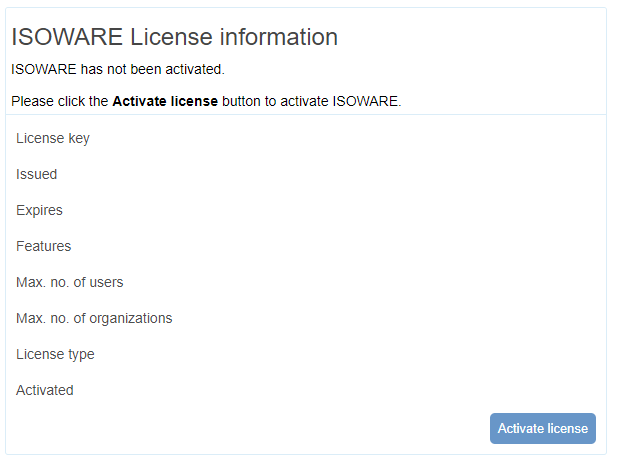
Task: Click the 'Please click the Activate license' instruction
Action: pos(206,101)
